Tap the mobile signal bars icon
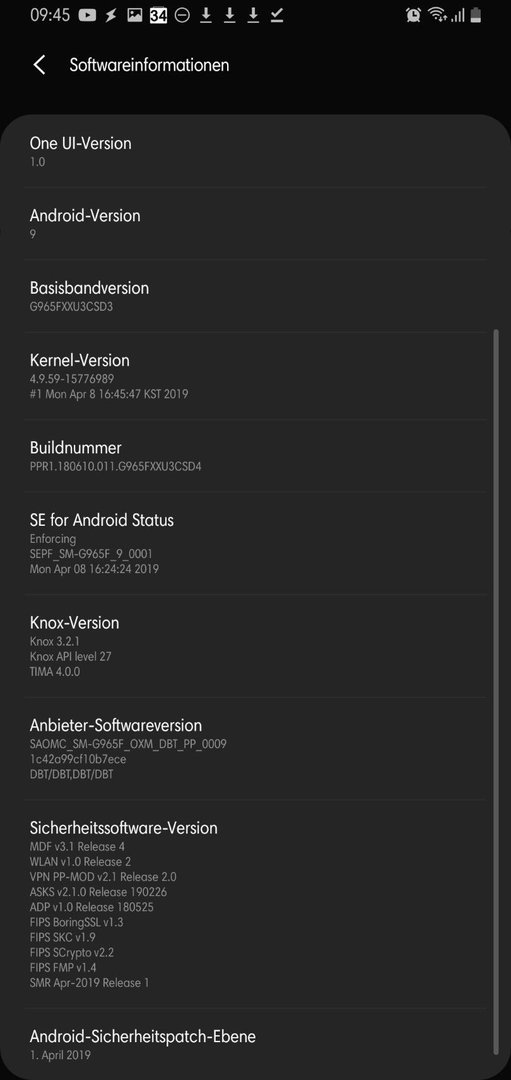Viewport: 511px width, 1080px height. [457, 15]
